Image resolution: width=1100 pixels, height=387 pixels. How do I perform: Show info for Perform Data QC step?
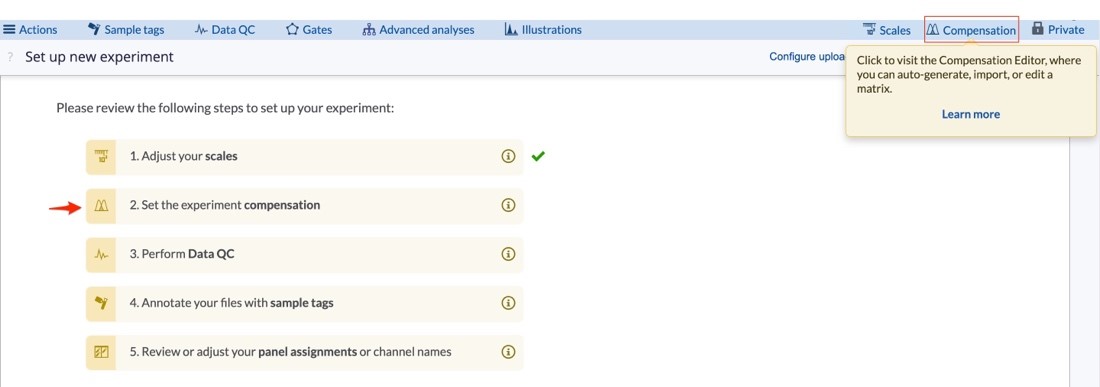point(509,254)
